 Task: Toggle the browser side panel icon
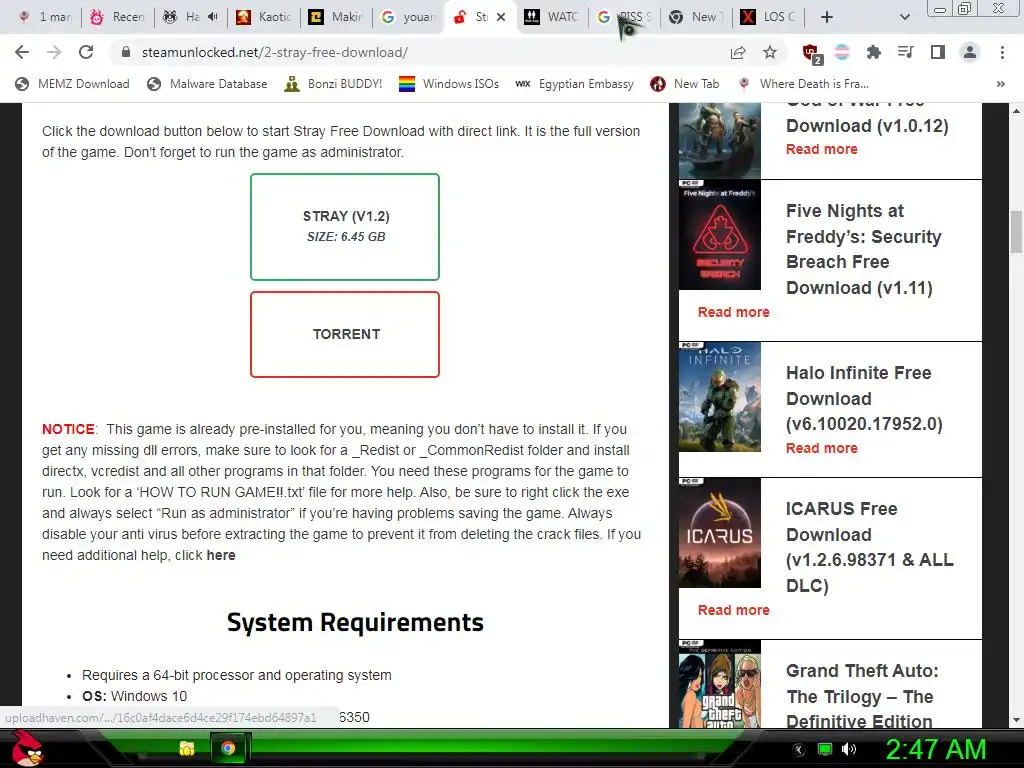(x=938, y=52)
